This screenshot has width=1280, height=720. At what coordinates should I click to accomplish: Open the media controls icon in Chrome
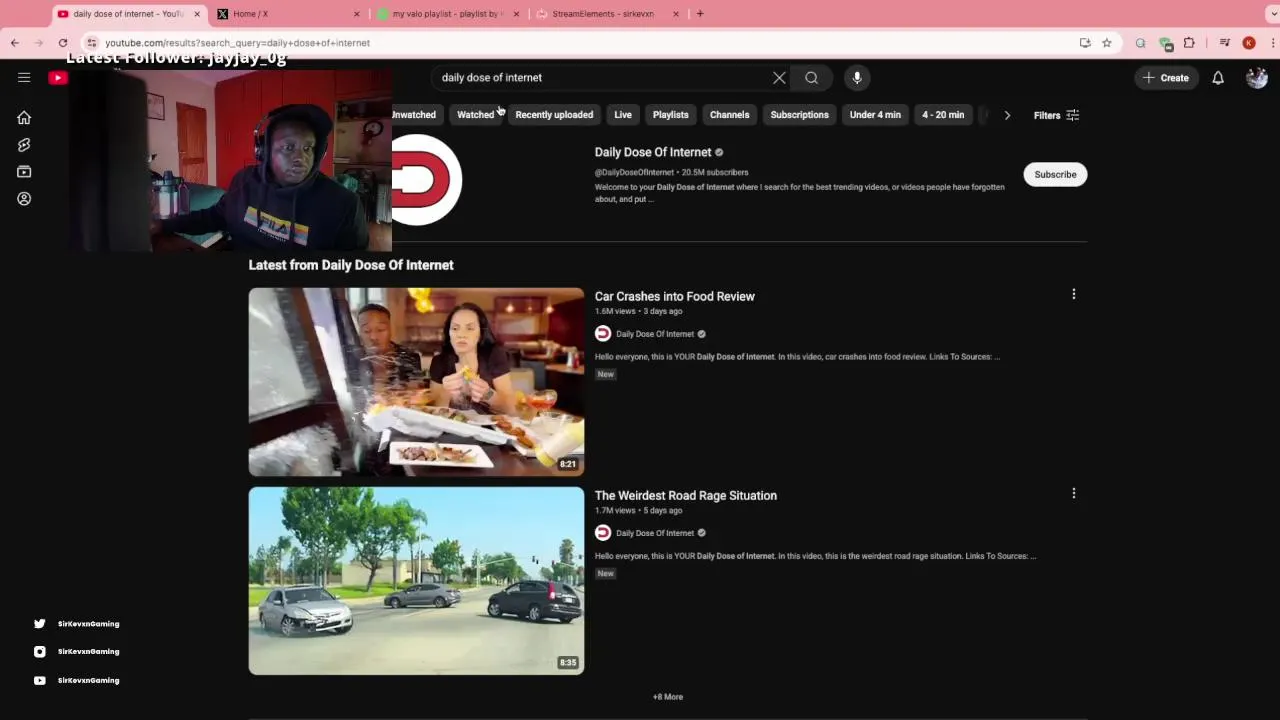[1224, 43]
